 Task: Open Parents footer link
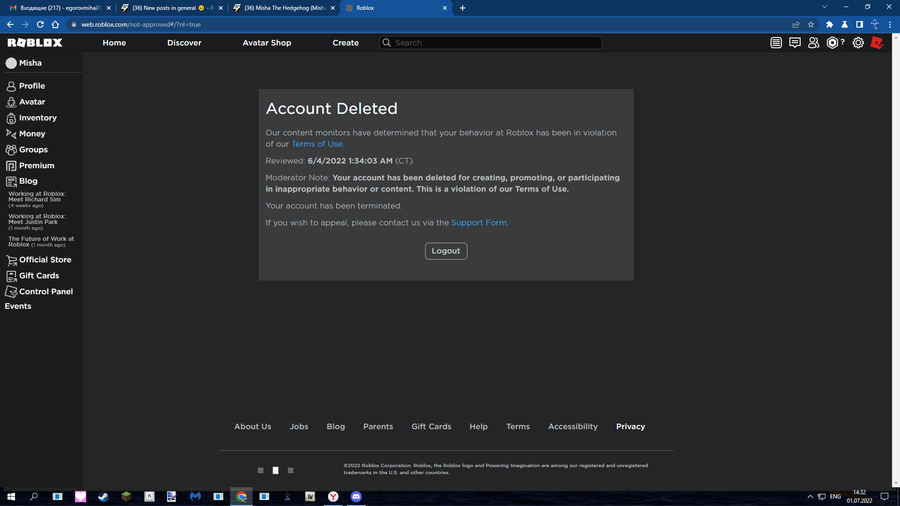tap(378, 426)
